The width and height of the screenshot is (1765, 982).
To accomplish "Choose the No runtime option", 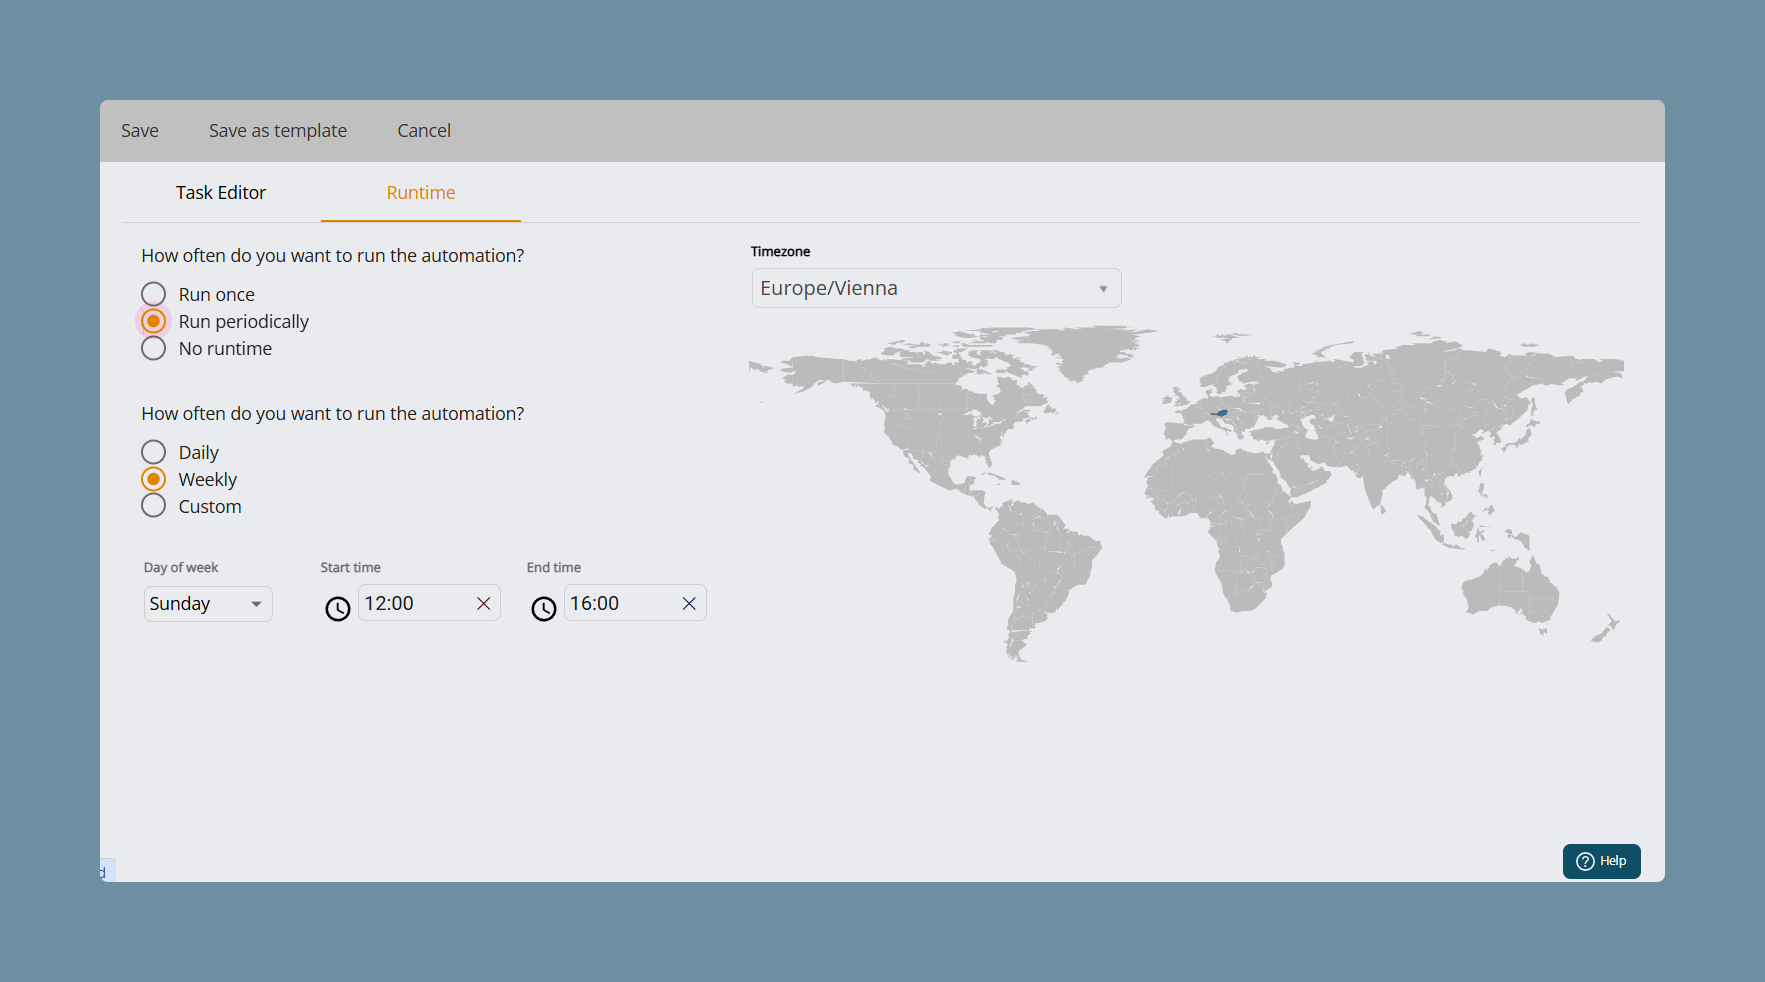I will click(x=153, y=348).
